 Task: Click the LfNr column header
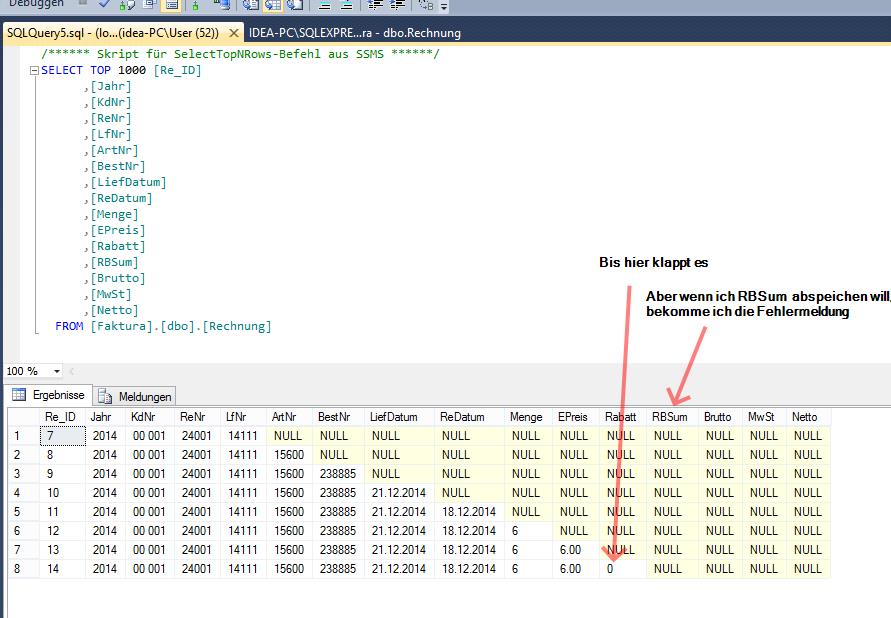243,417
